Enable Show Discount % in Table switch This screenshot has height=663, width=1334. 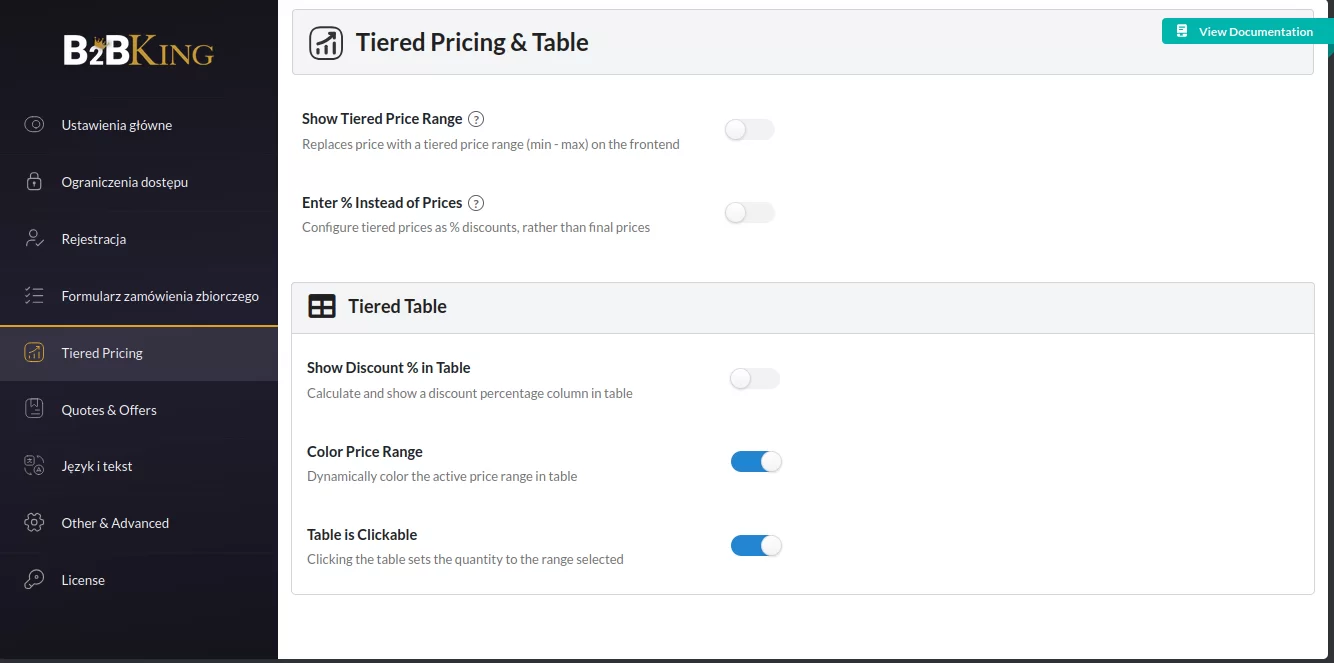pyautogui.click(x=754, y=379)
